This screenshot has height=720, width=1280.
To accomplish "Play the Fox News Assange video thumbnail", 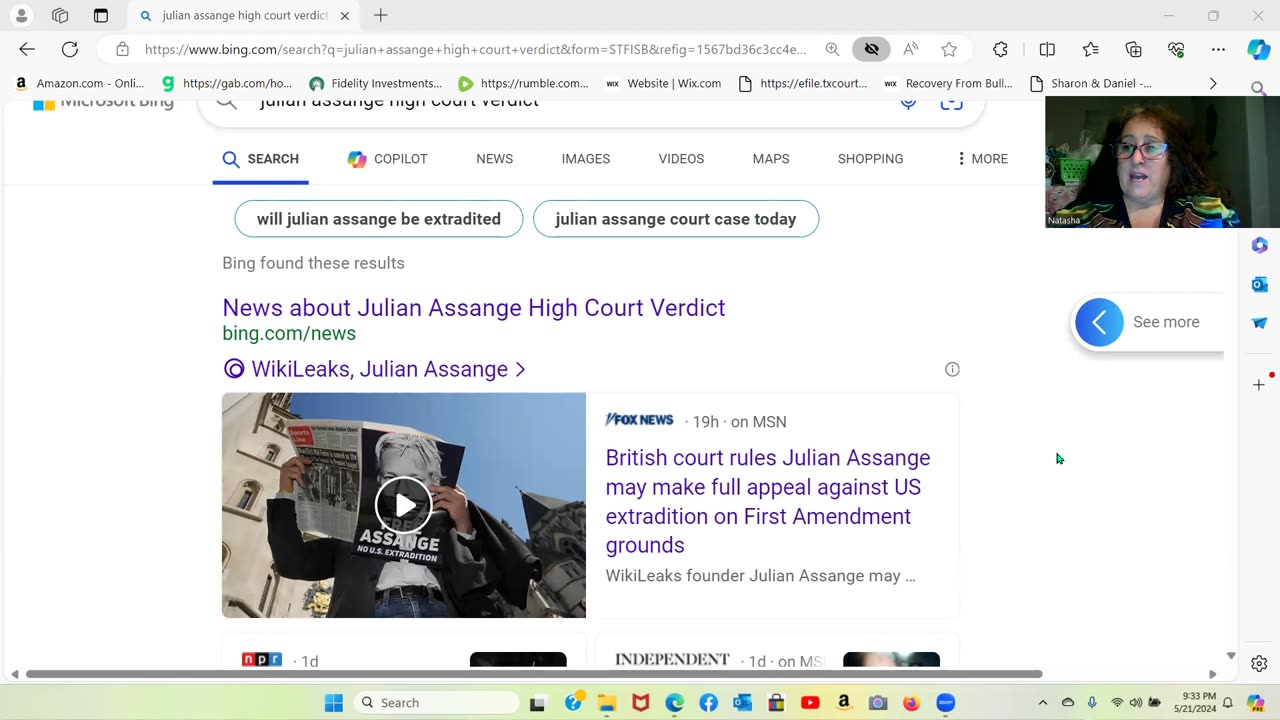I will point(404,505).
